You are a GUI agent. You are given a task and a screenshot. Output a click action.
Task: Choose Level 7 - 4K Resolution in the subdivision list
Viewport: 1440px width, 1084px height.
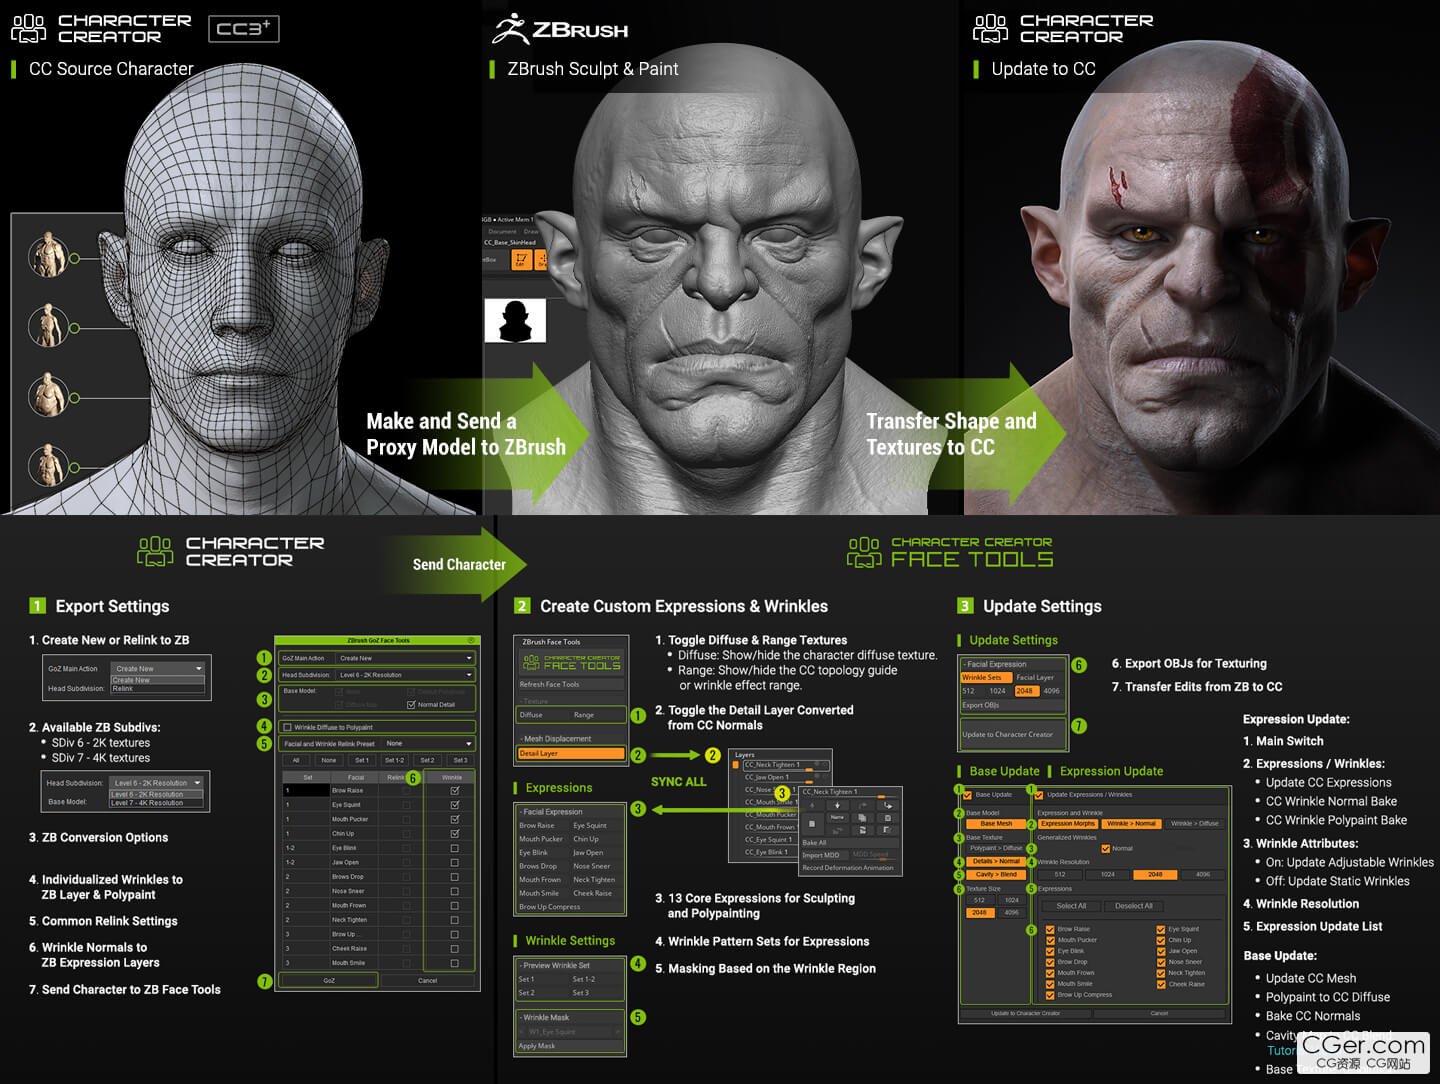pyautogui.click(x=156, y=802)
